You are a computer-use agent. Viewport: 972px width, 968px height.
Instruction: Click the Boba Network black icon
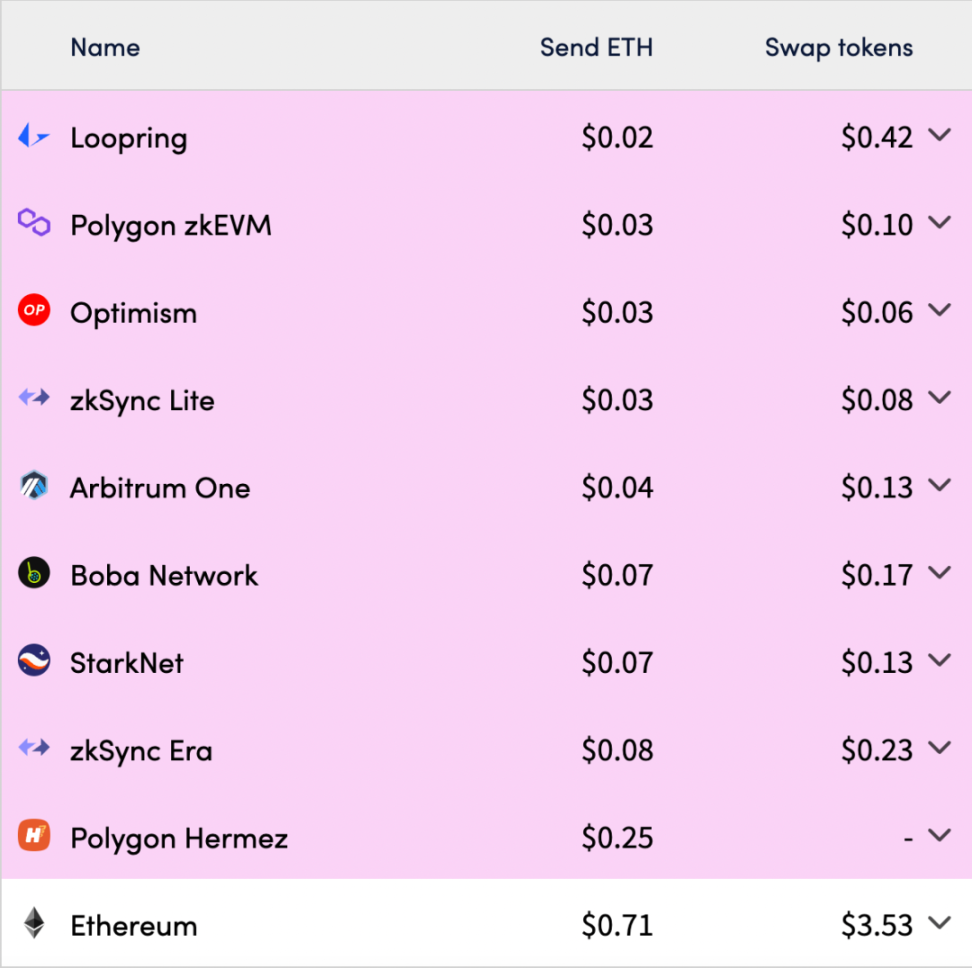tap(33, 573)
